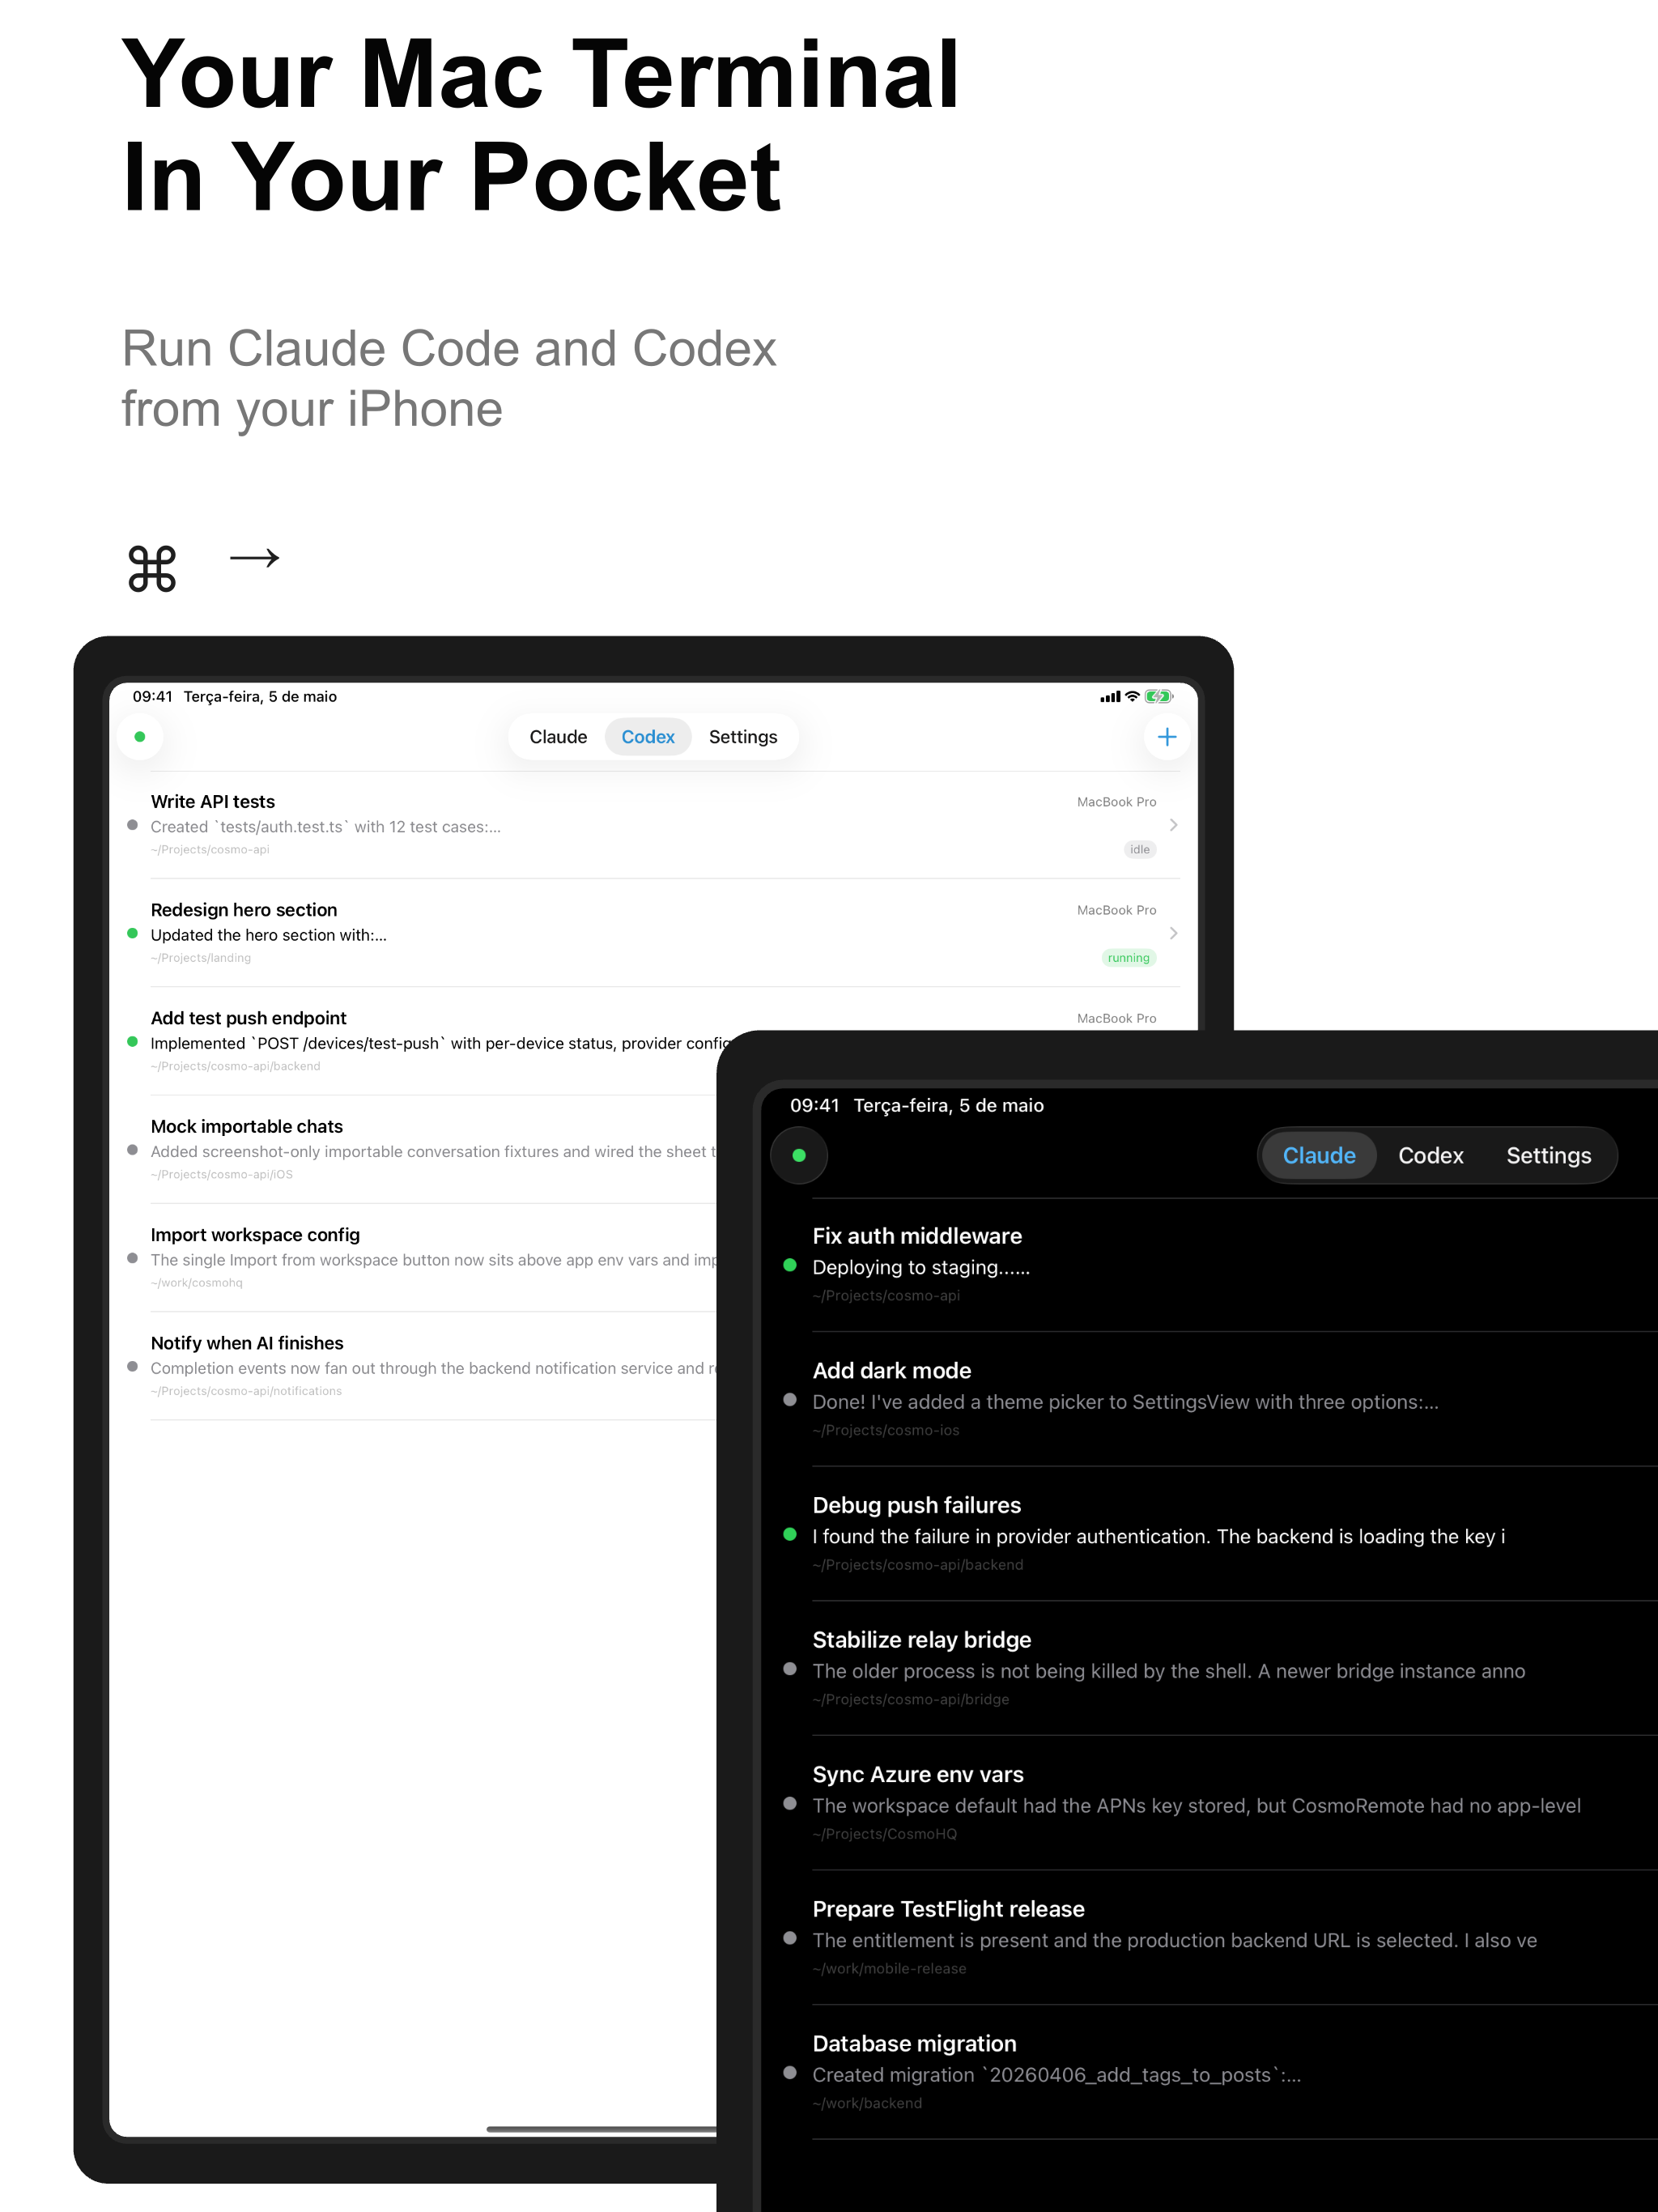Select Codex tab on light iPad
The image size is (1658, 2212).
tap(648, 737)
